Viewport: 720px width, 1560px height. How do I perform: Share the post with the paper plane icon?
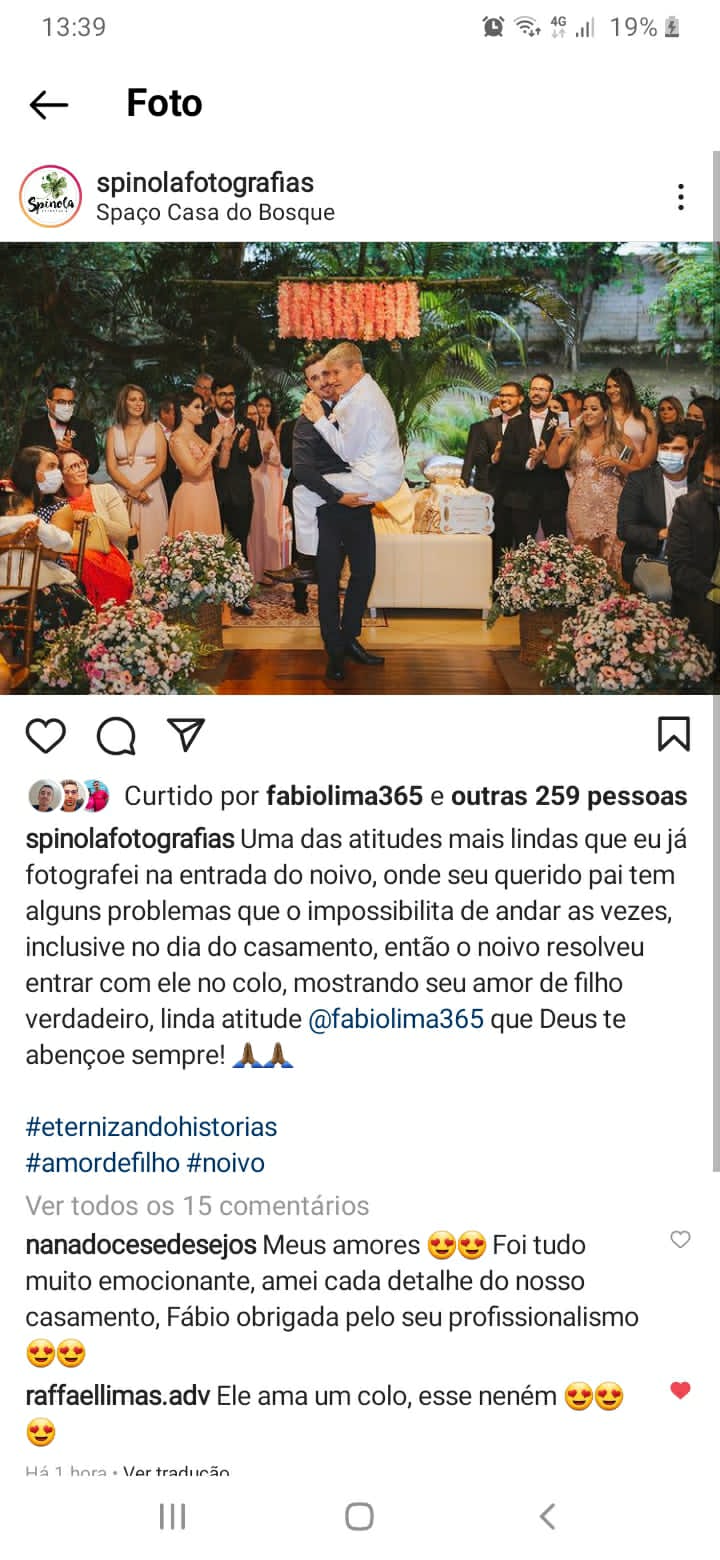[186, 734]
